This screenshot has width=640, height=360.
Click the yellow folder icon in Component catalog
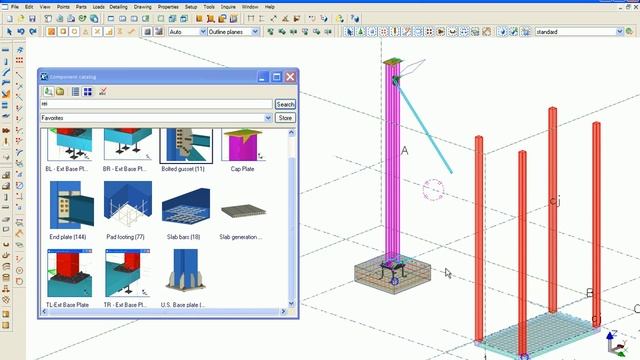point(60,91)
